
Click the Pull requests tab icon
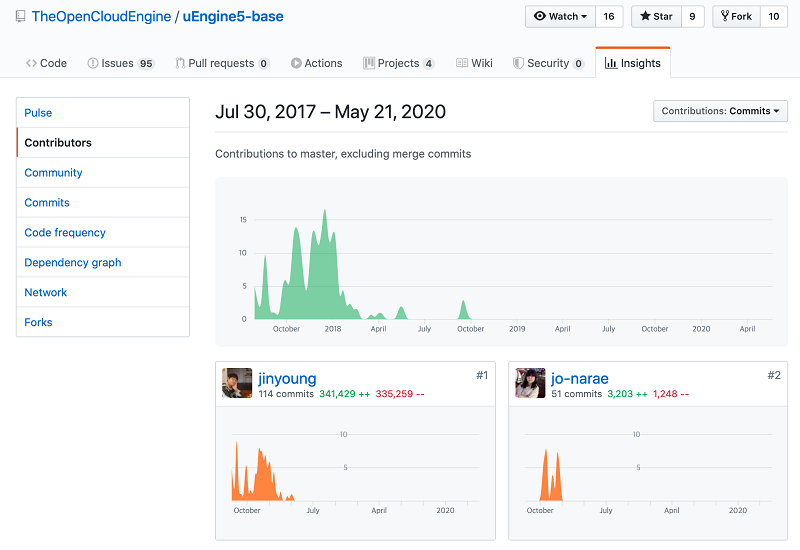[180, 63]
